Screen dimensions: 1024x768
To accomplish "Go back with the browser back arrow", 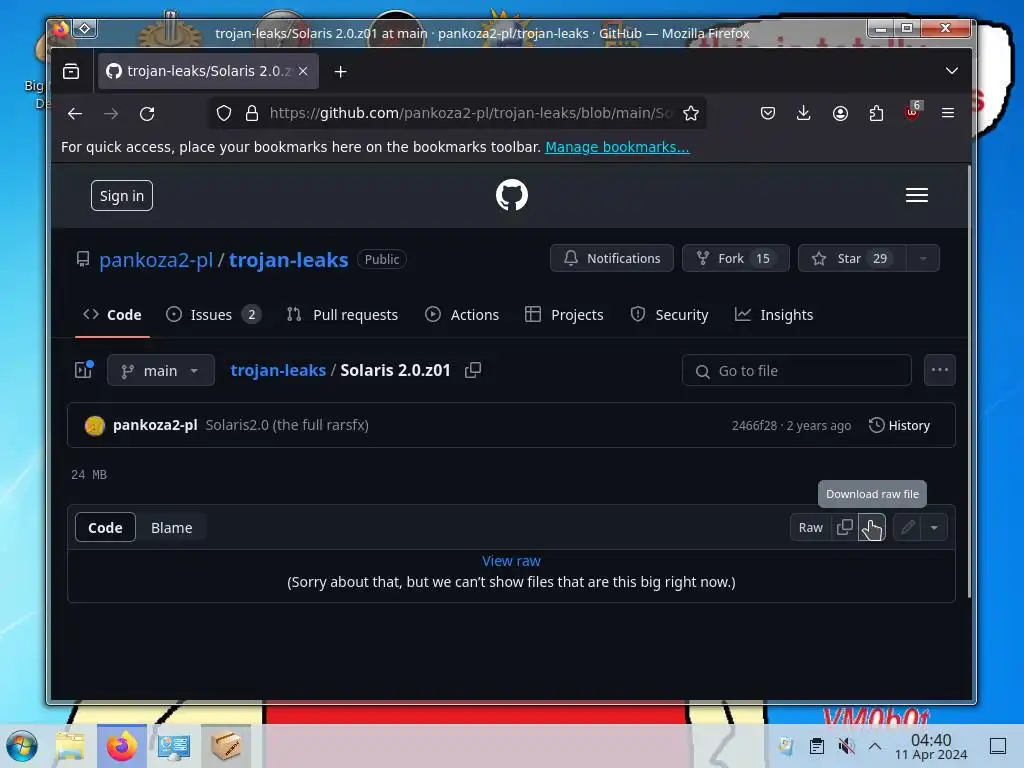I will tap(74, 114).
